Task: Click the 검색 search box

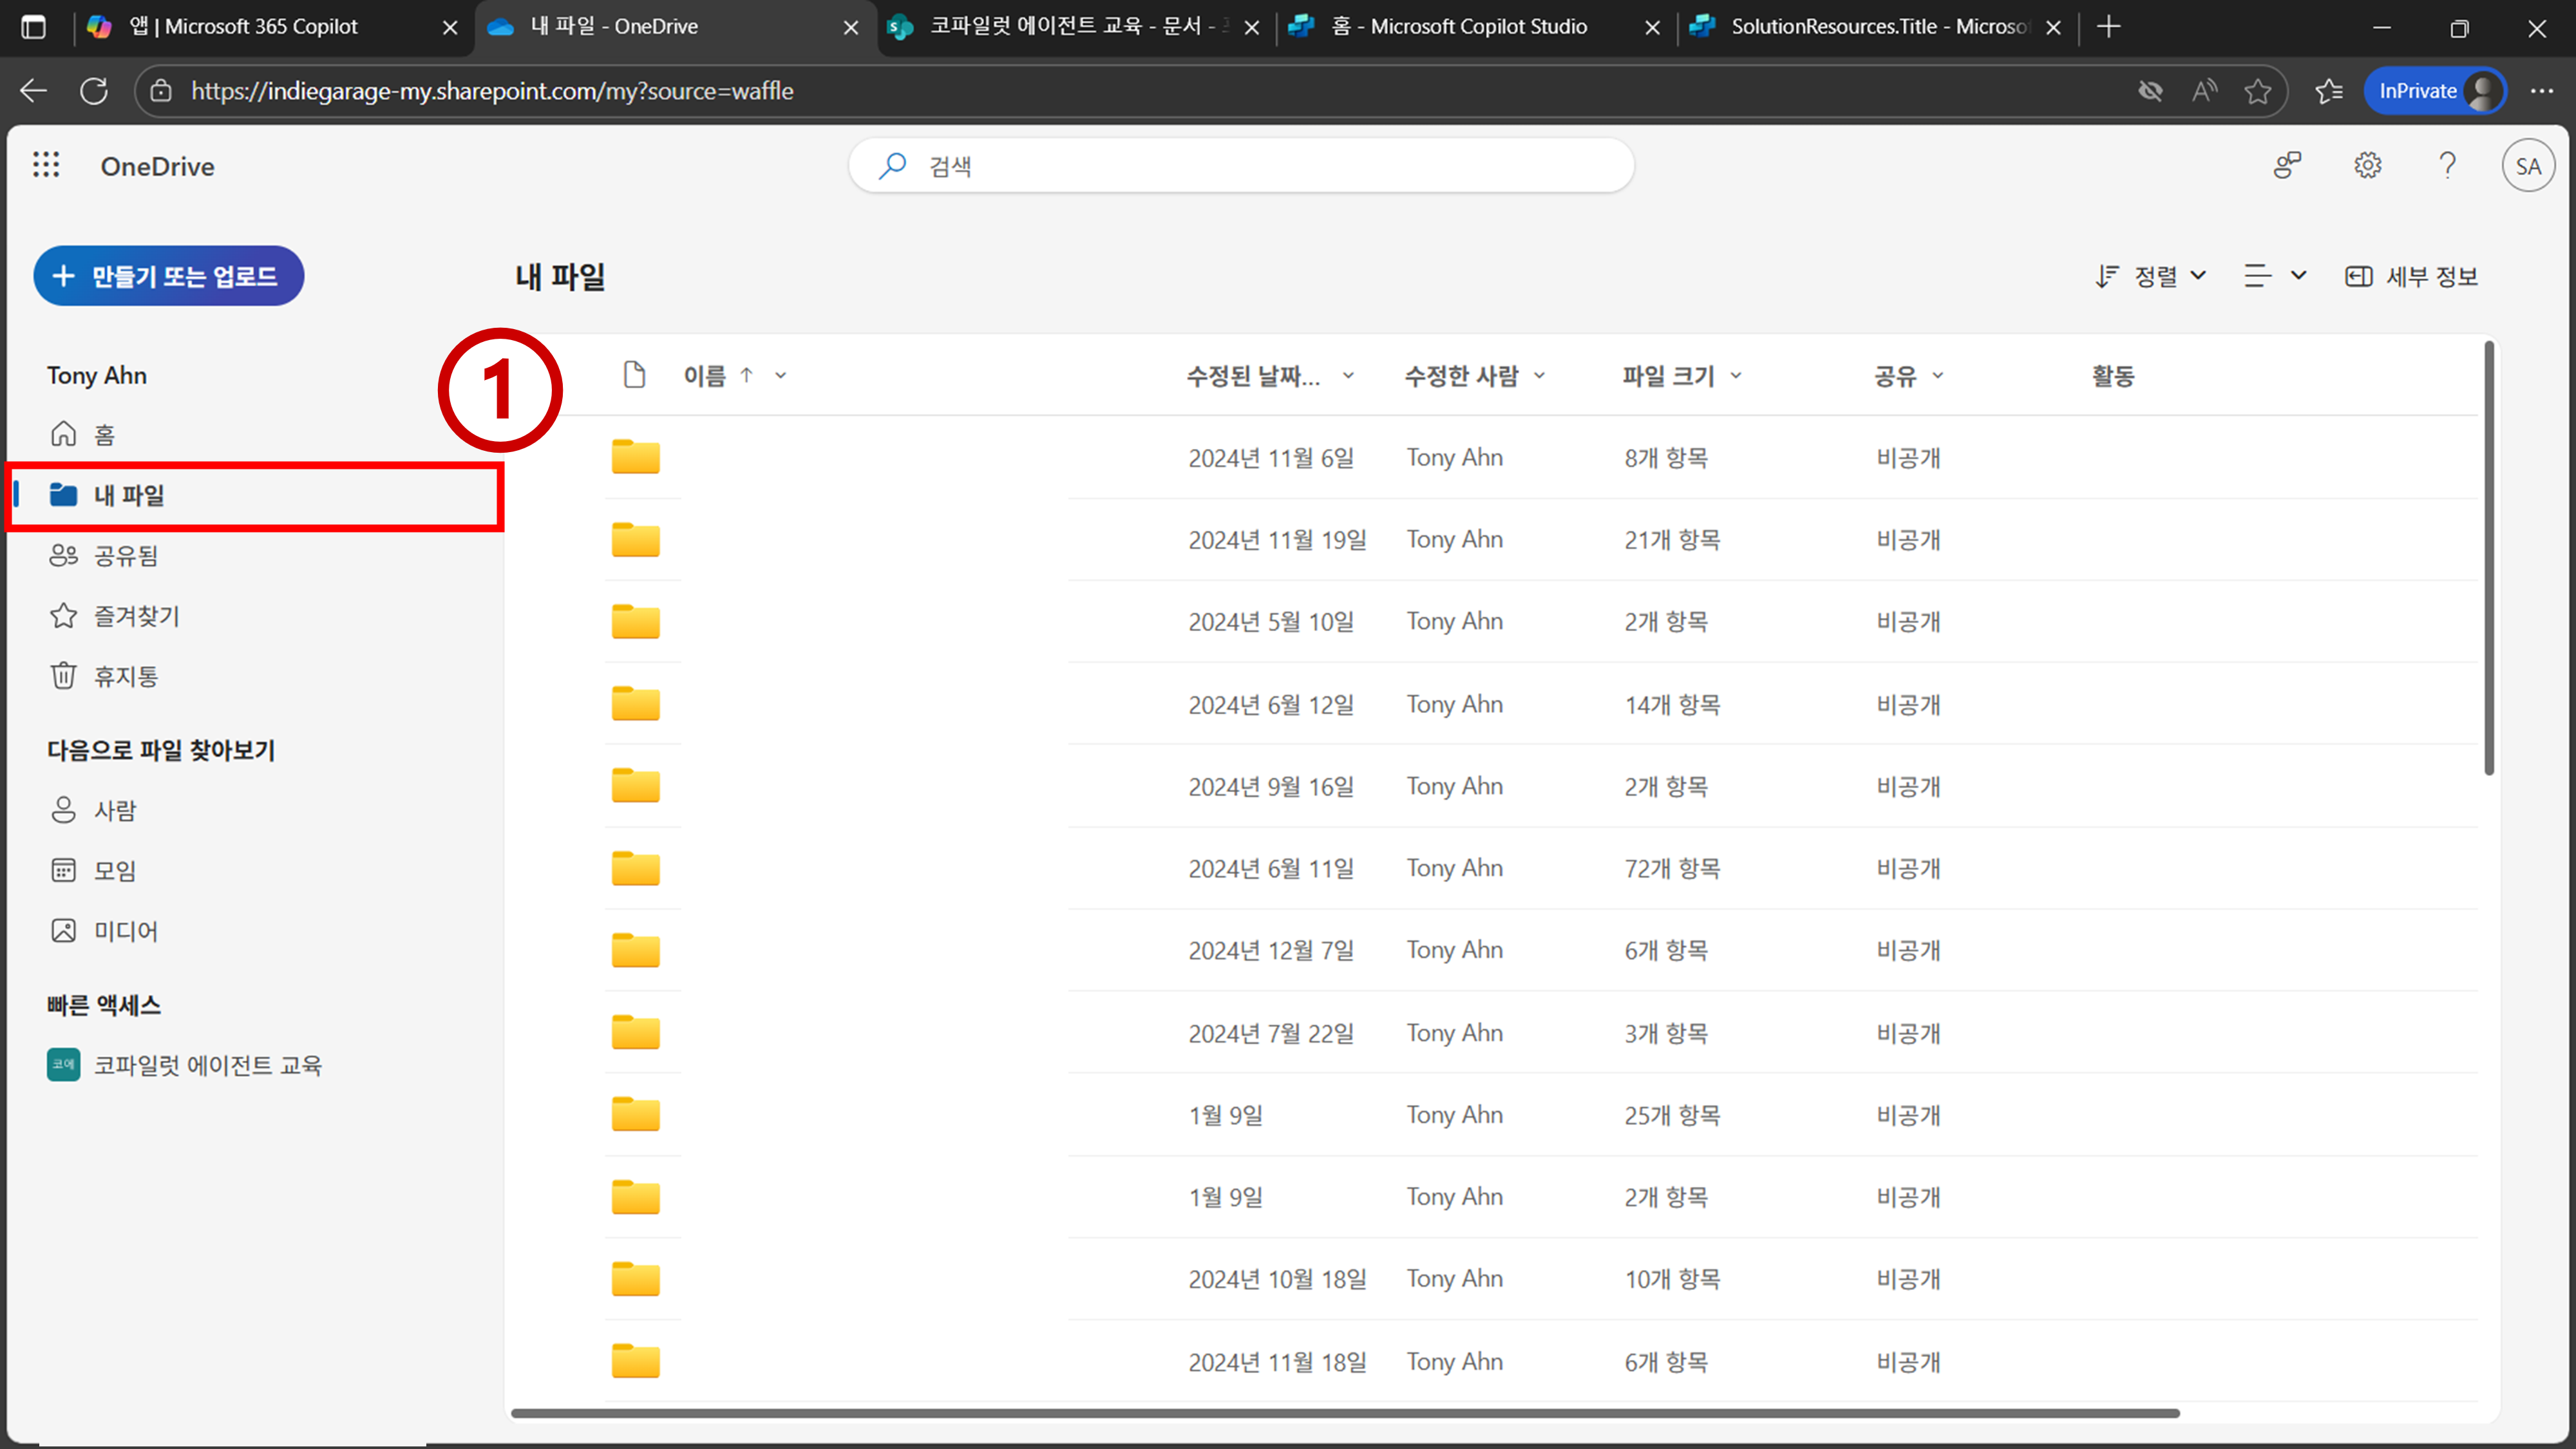Action: (x=1240, y=166)
